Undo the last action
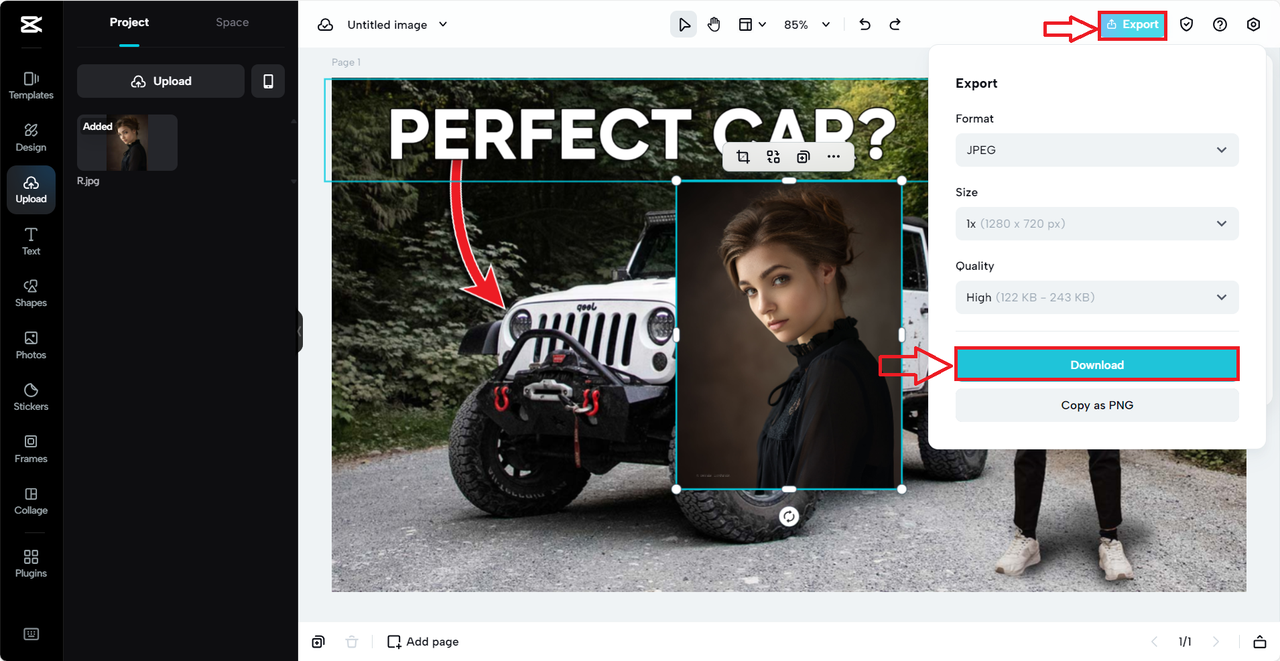This screenshot has height=661, width=1280. click(x=864, y=24)
